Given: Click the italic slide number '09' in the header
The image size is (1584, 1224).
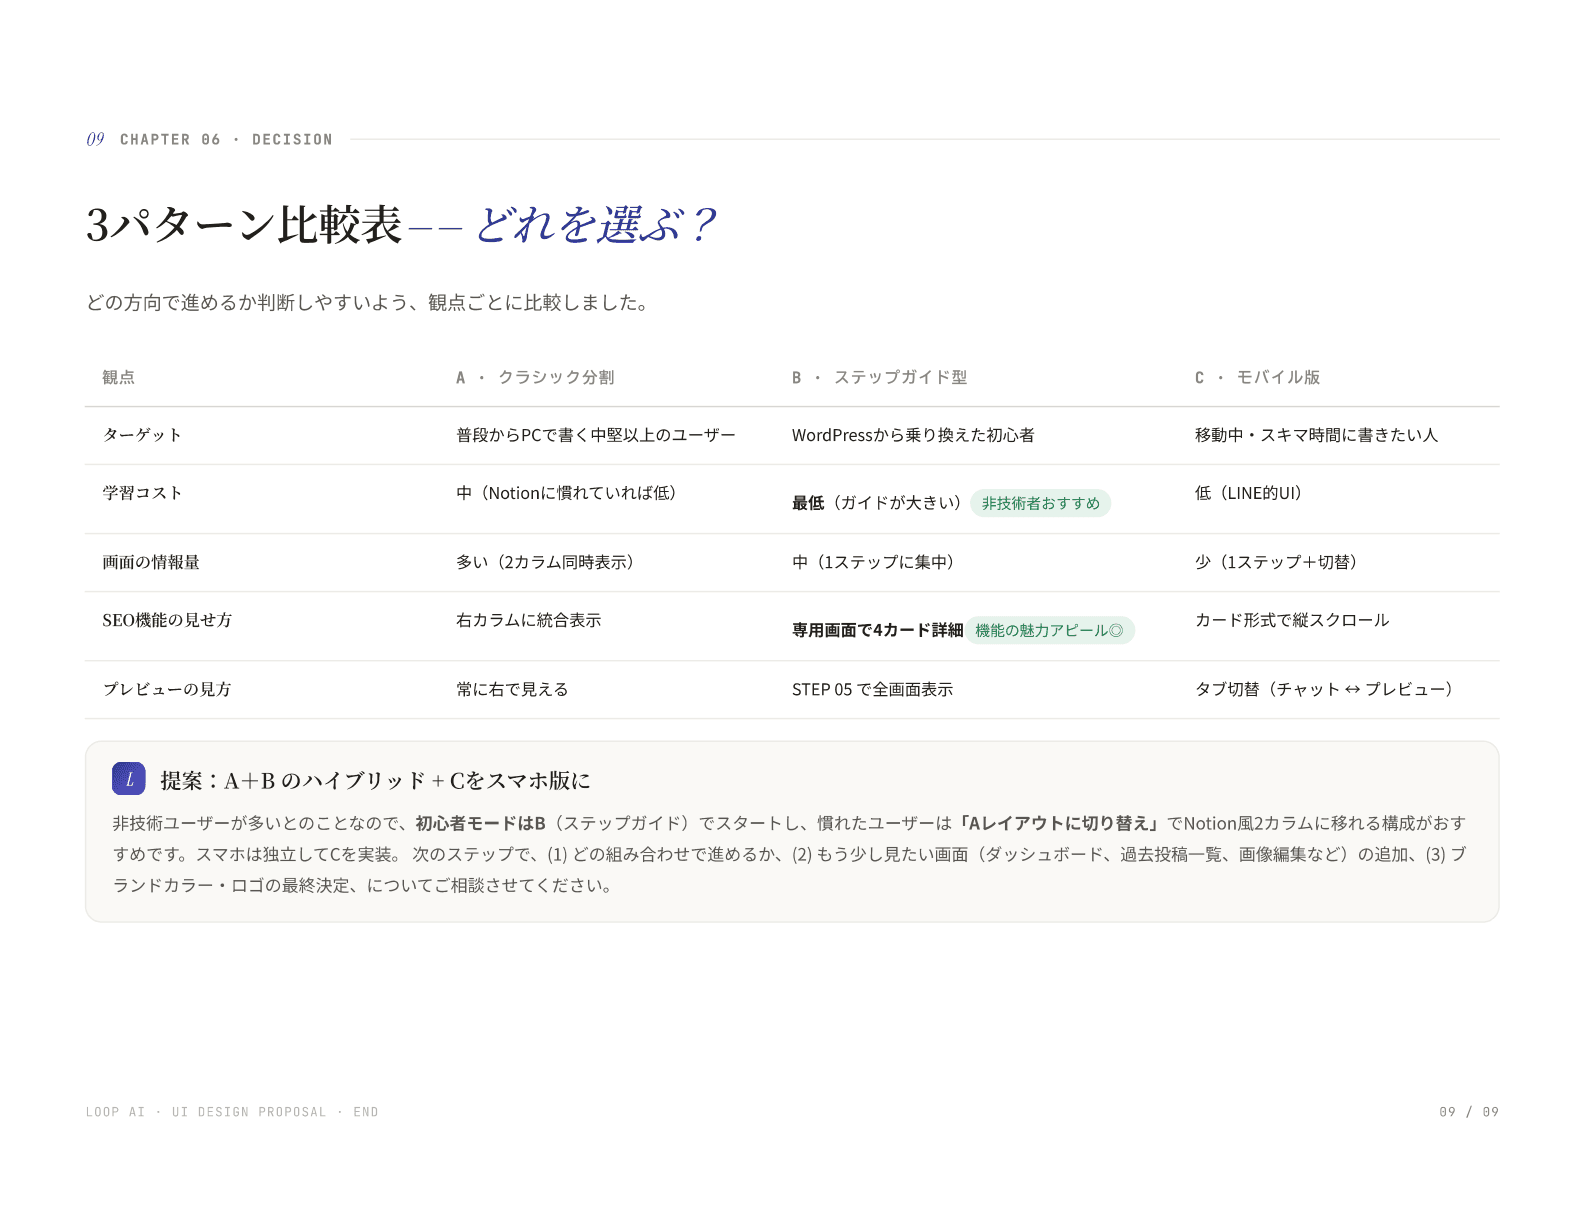Looking at the screenshot, I should [95, 139].
